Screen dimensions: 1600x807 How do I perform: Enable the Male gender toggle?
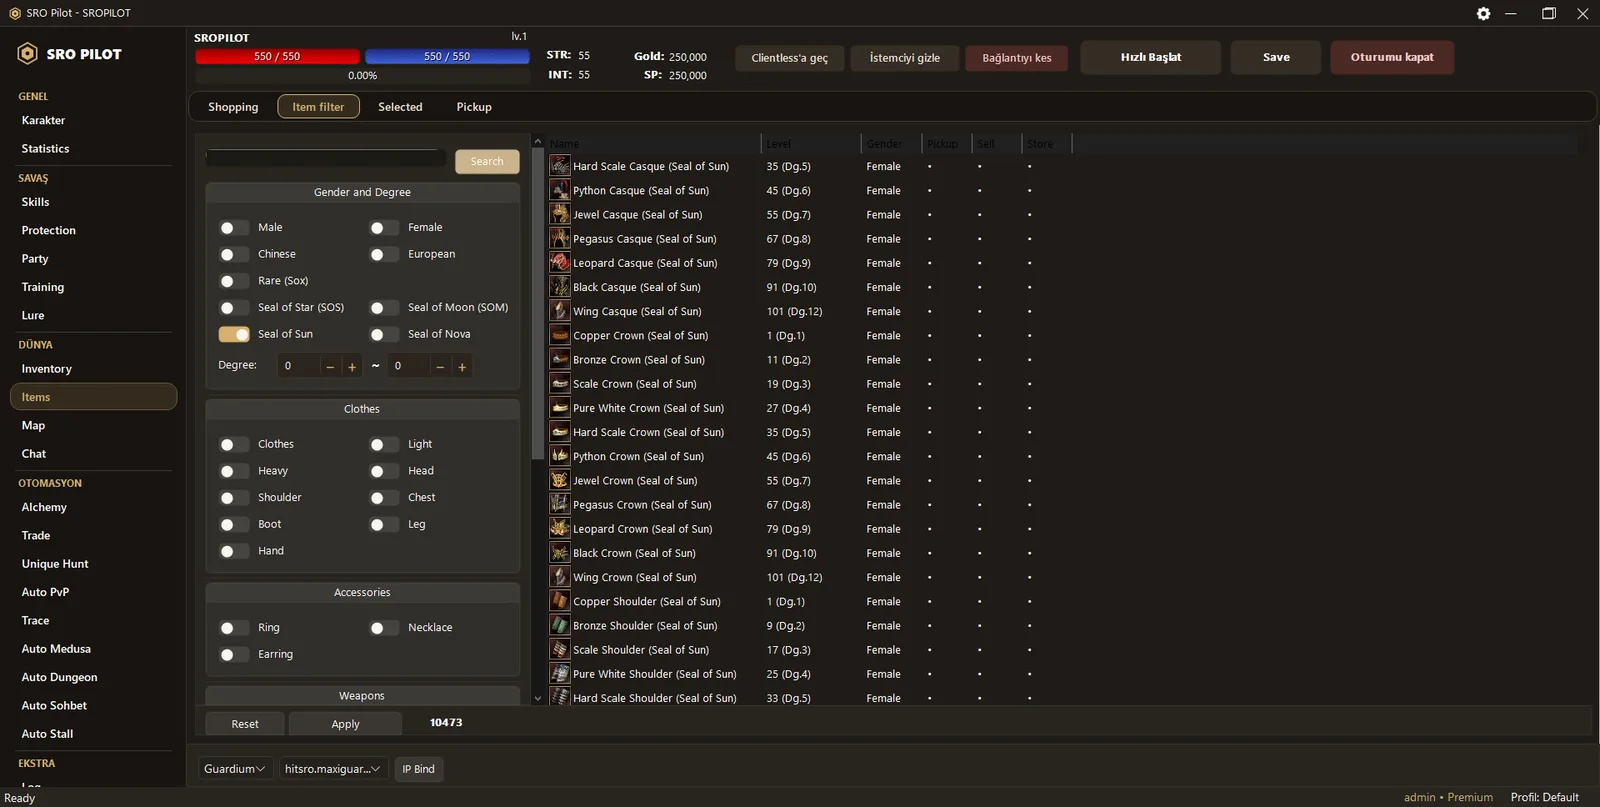[x=234, y=228]
